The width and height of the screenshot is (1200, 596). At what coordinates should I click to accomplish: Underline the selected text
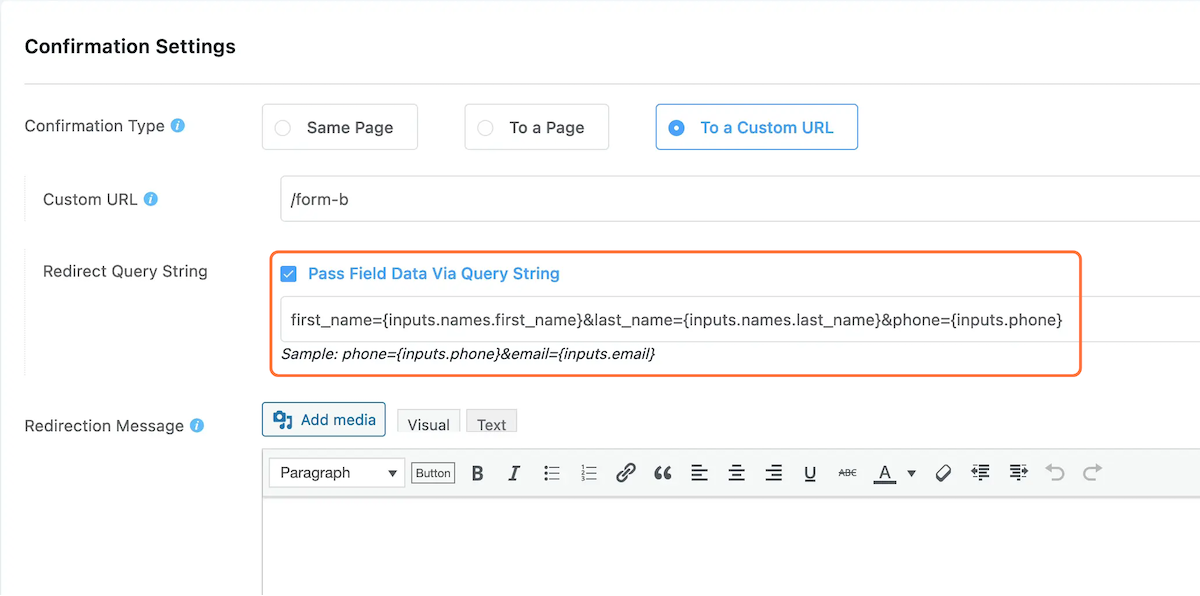click(x=810, y=472)
